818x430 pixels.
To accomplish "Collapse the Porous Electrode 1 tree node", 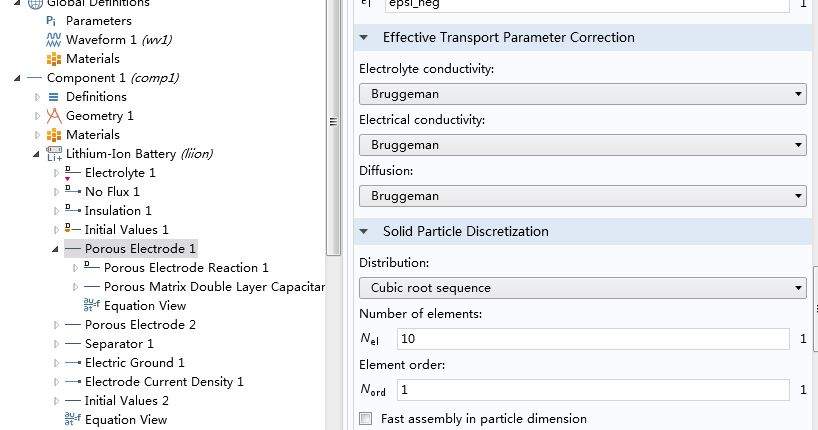I will pos(55,249).
